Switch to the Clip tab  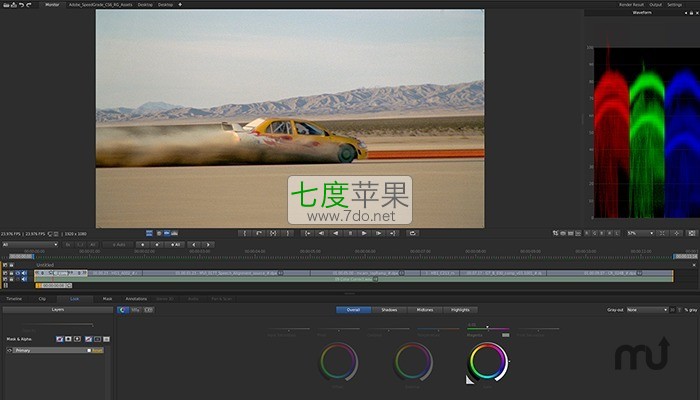tap(42, 299)
